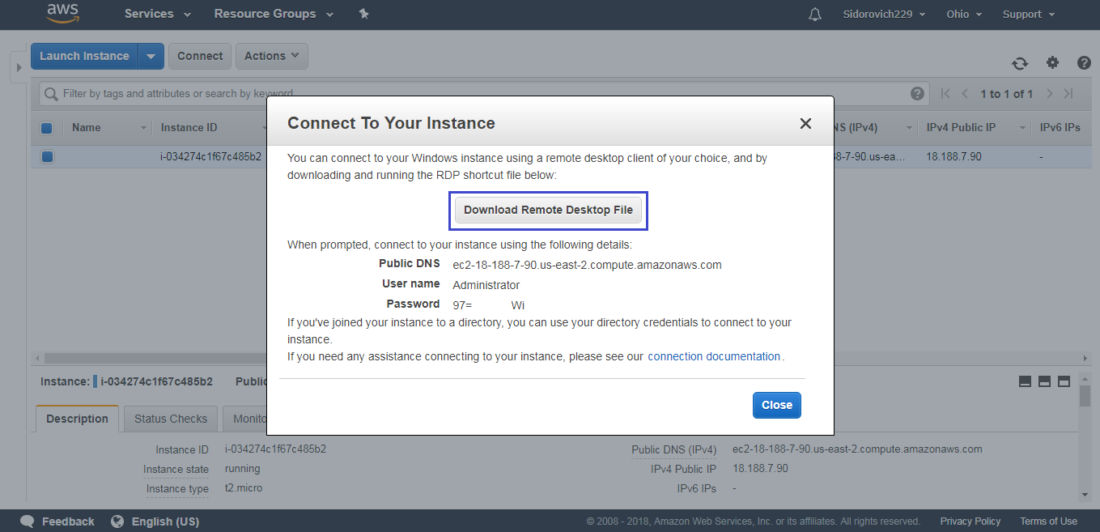Screen dimensions: 1100x532
Task: Open the notifications bell icon
Action: click(814, 15)
